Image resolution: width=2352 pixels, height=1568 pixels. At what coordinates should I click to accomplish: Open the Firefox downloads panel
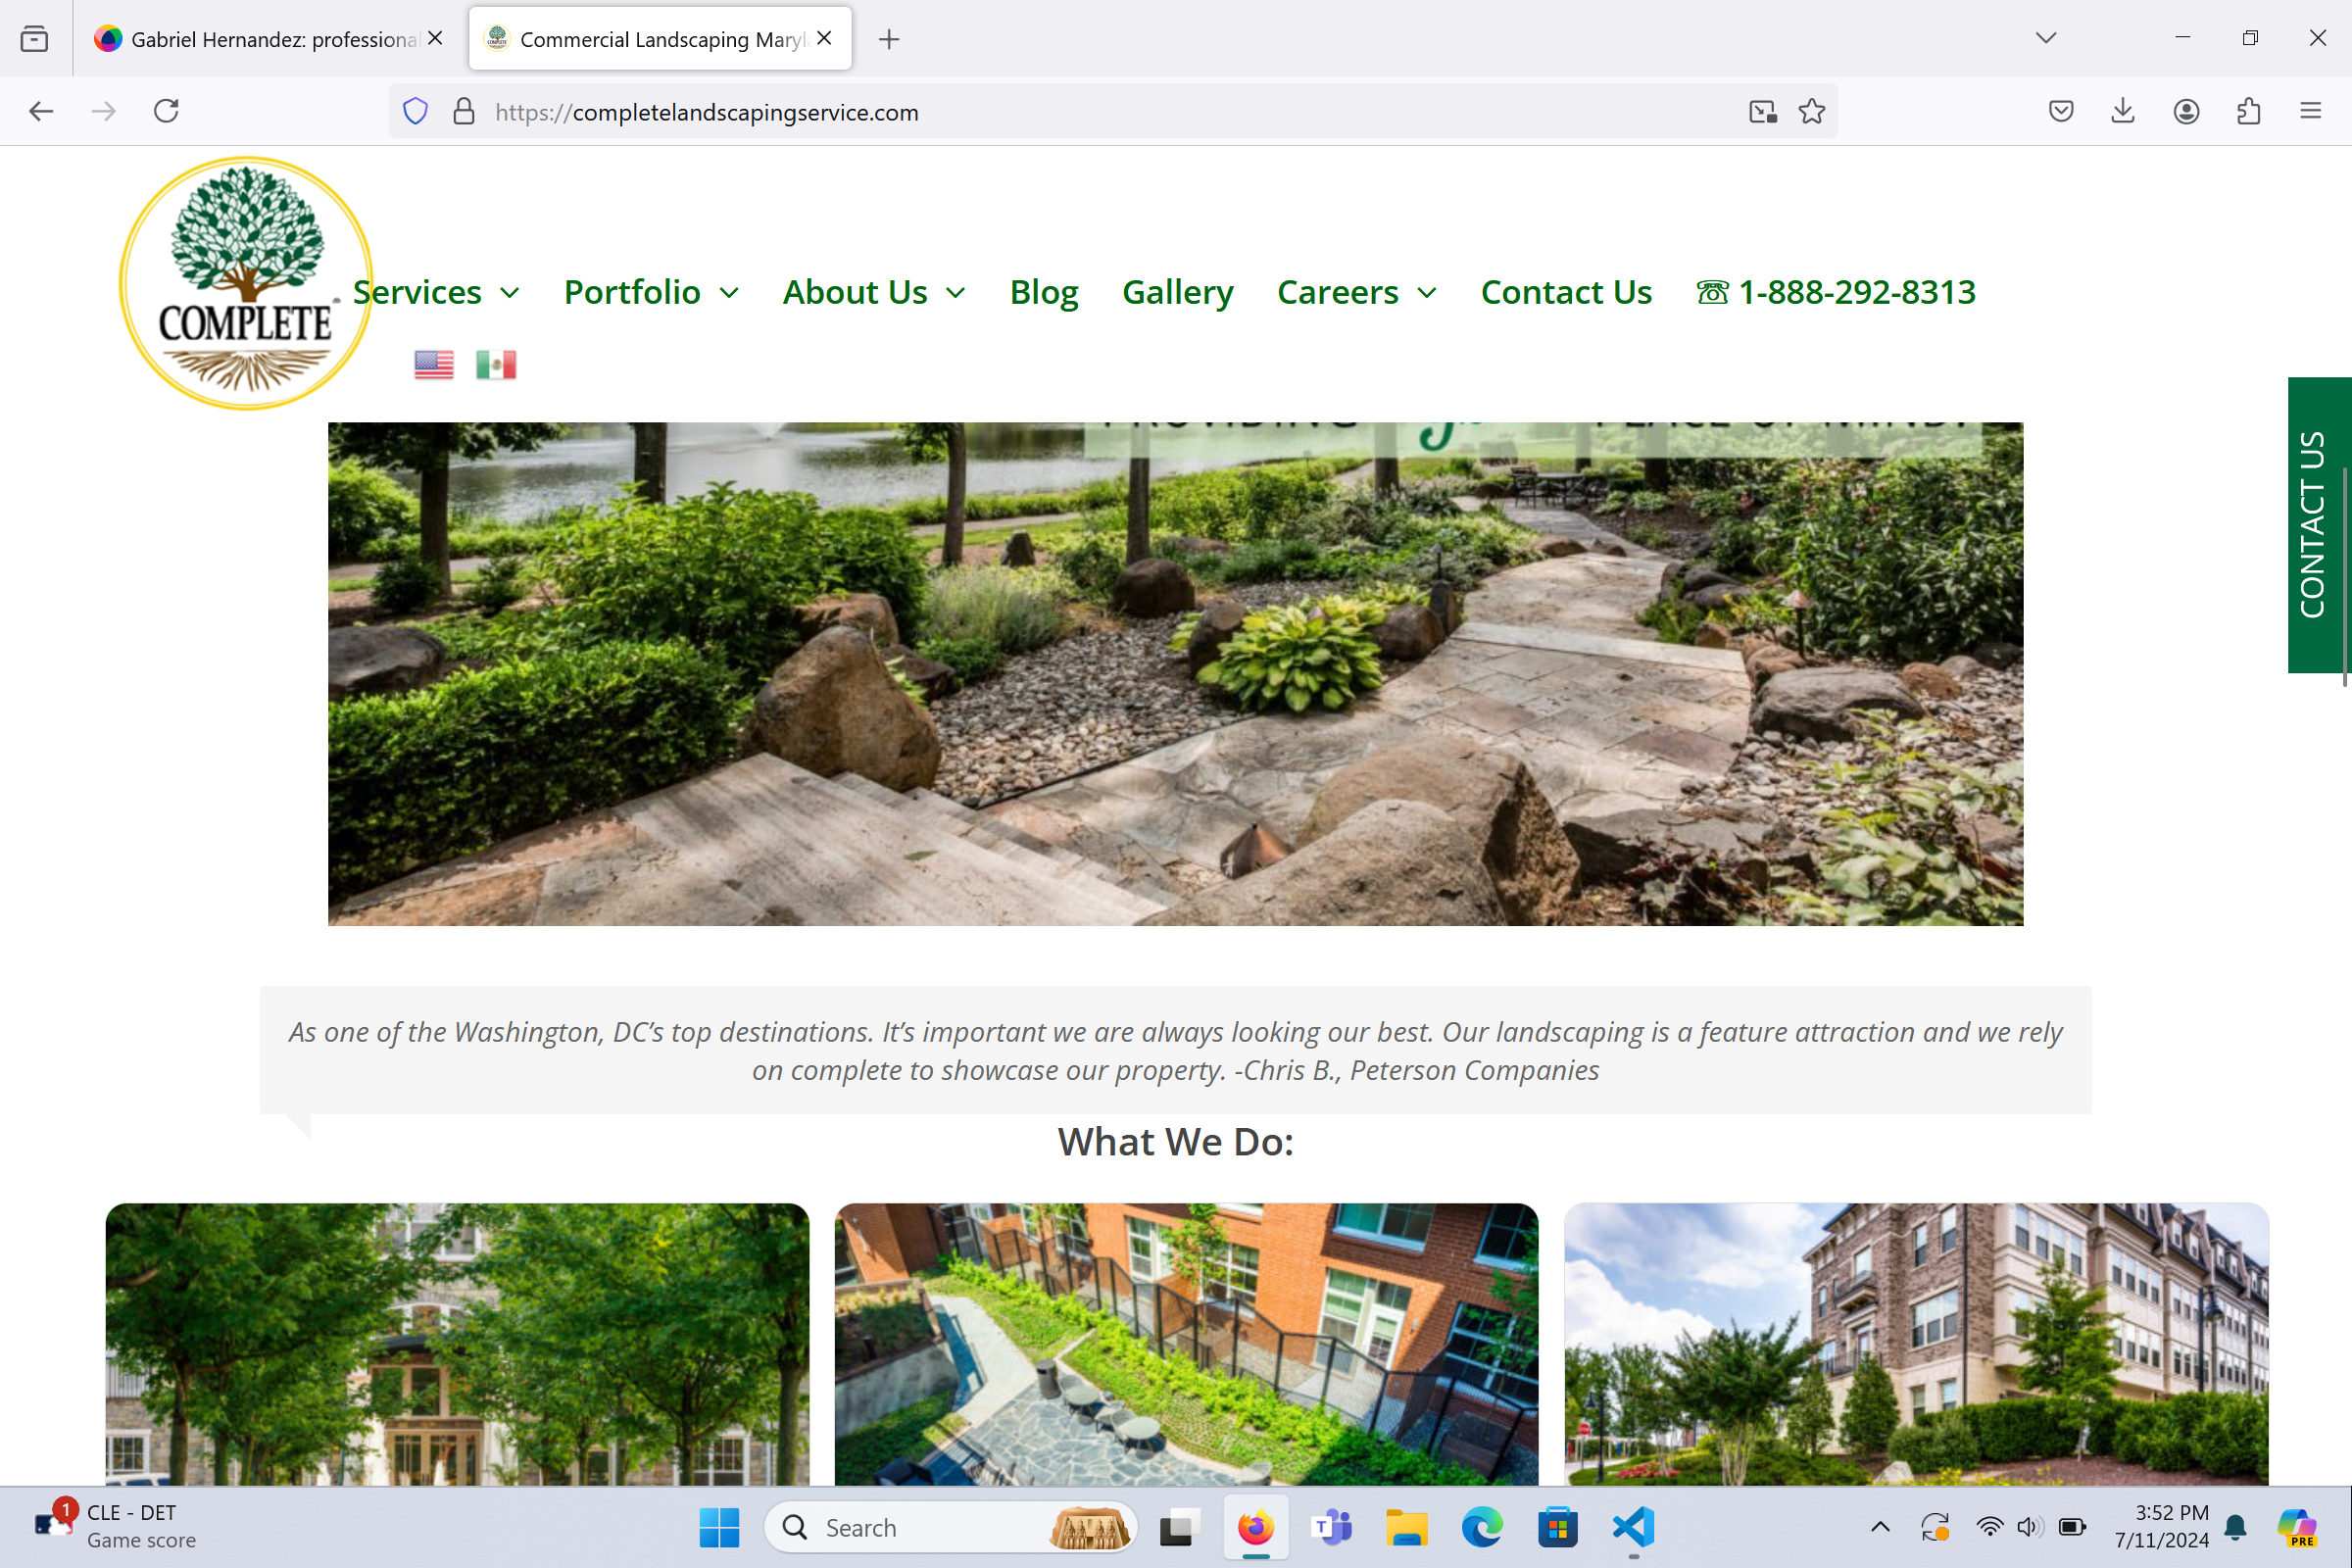pos(2122,111)
